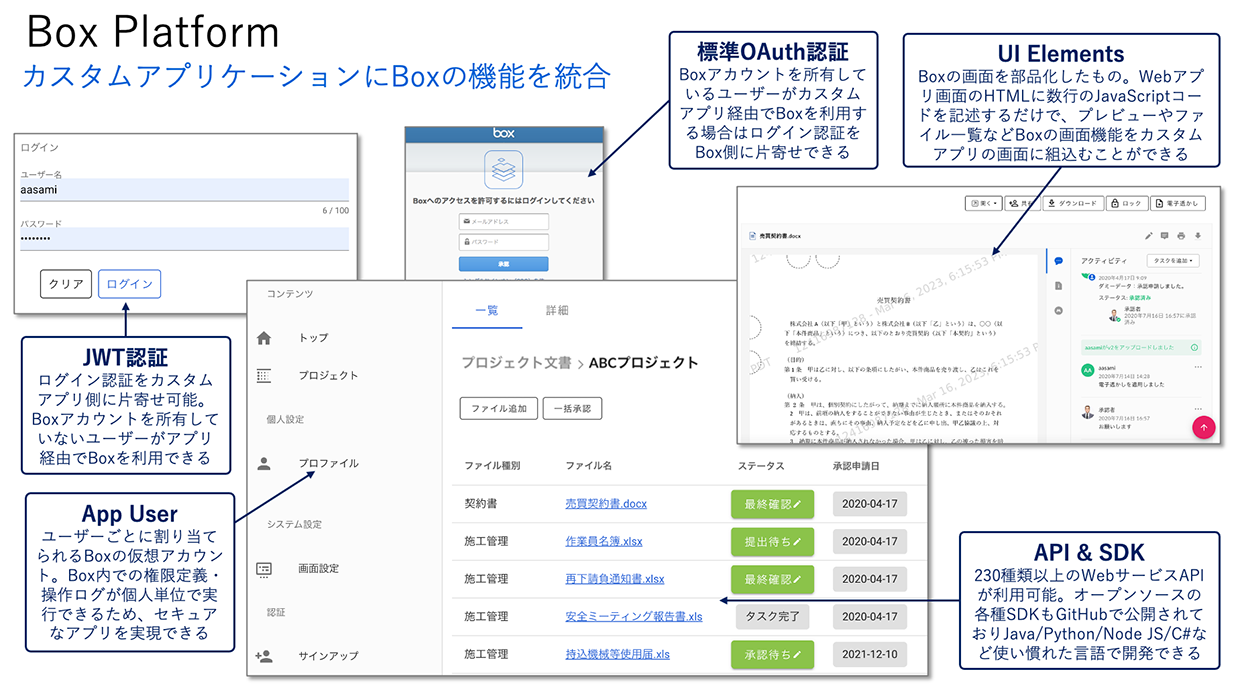The image size is (1240, 686).
Task: Click the 一括承認 button
Action: point(572,408)
